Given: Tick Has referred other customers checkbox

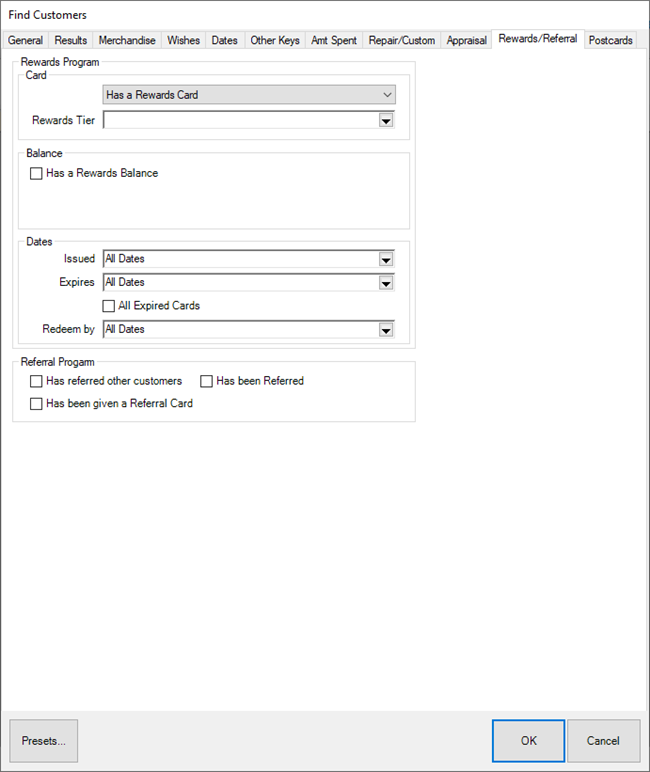Looking at the screenshot, I should (x=37, y=382).
